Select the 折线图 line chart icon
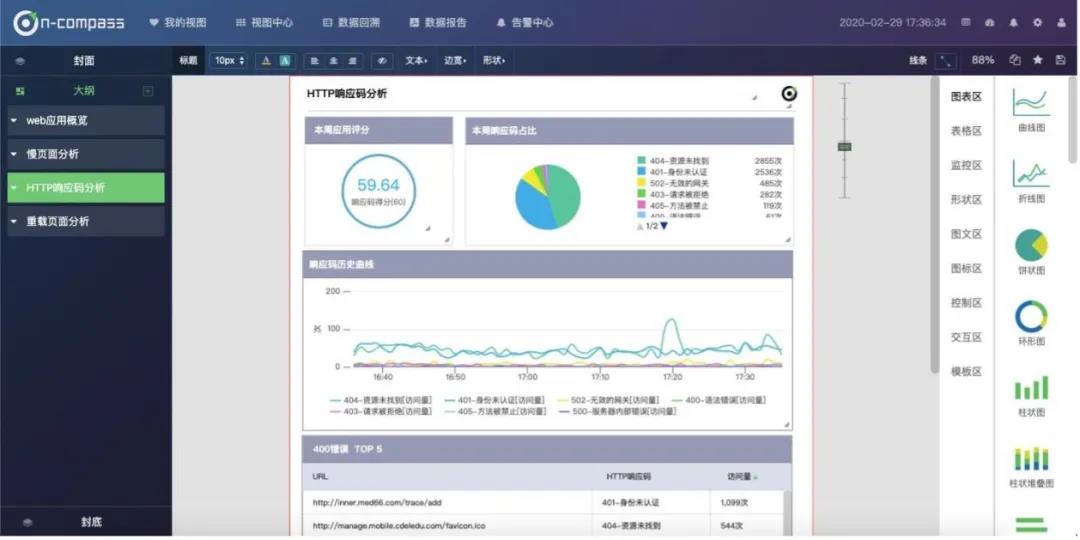This screenshot has width=1080, height=540. click(x=1031, y=173)
